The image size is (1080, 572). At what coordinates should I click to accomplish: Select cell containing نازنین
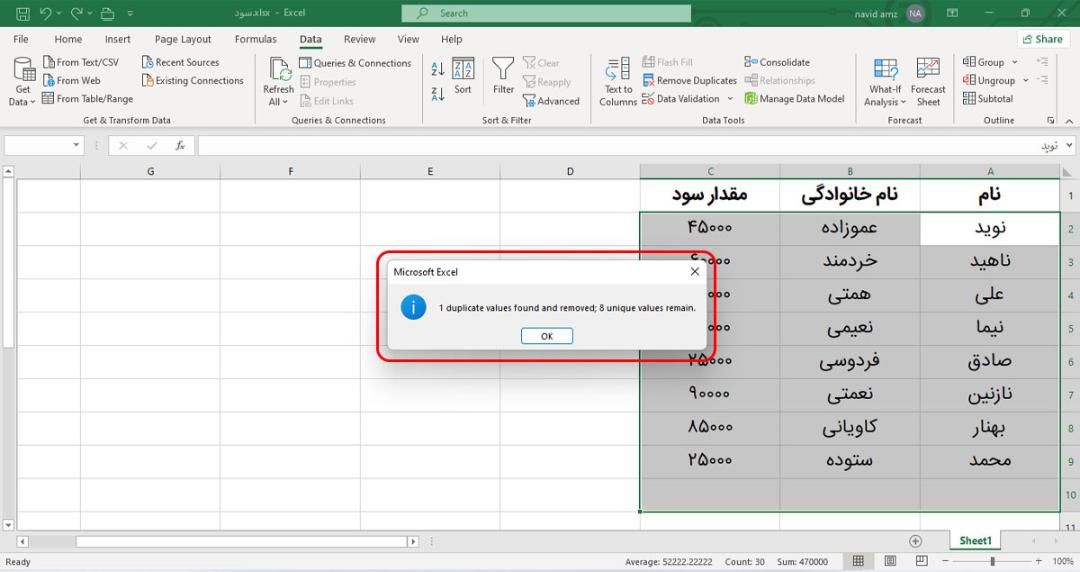click(990, 395)
